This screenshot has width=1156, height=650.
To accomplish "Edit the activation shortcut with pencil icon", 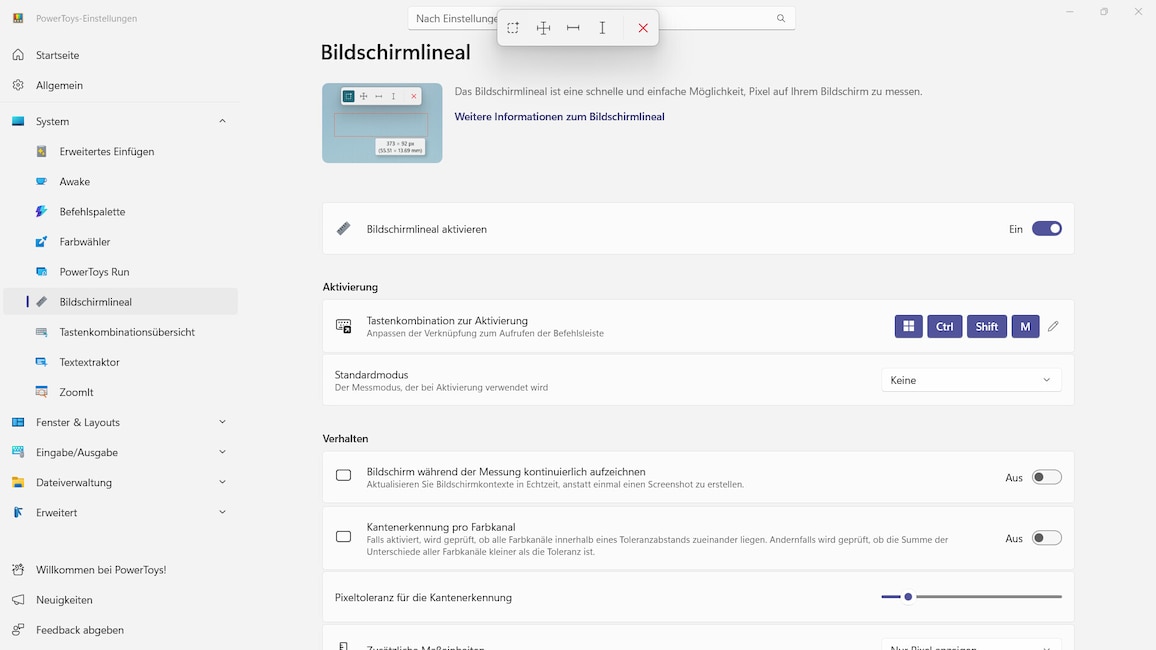I will pyautogui.click(x=1053, y=326).
